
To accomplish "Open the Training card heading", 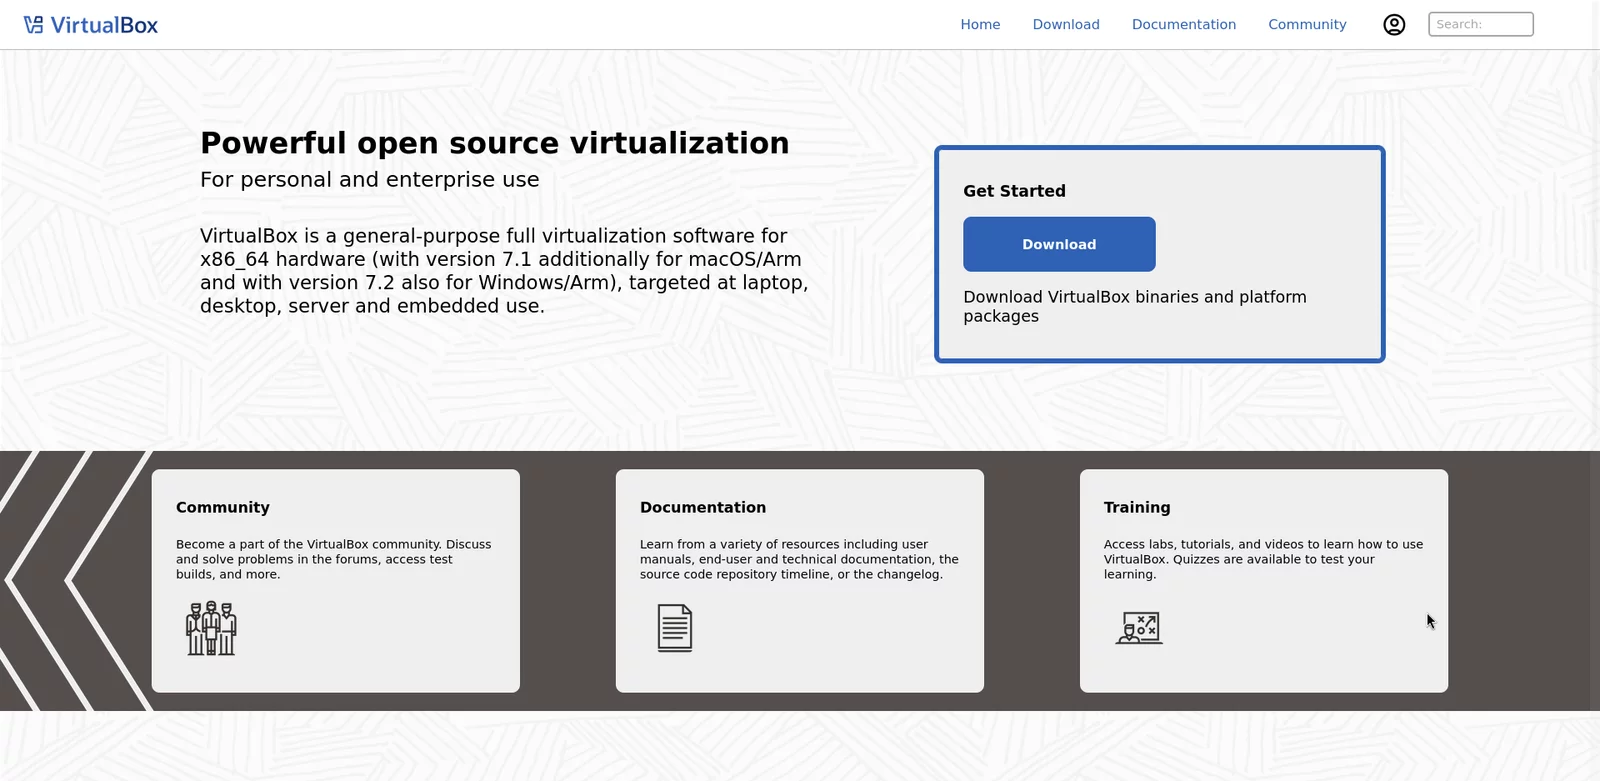I will 1137,507.
